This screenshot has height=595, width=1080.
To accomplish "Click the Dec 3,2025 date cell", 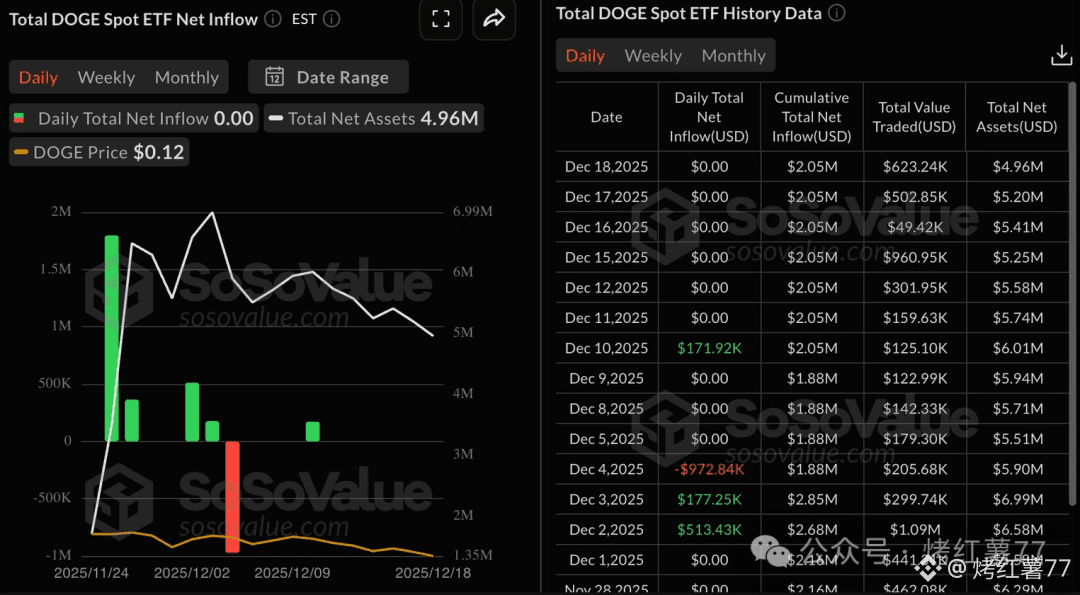I will point(607,500).
